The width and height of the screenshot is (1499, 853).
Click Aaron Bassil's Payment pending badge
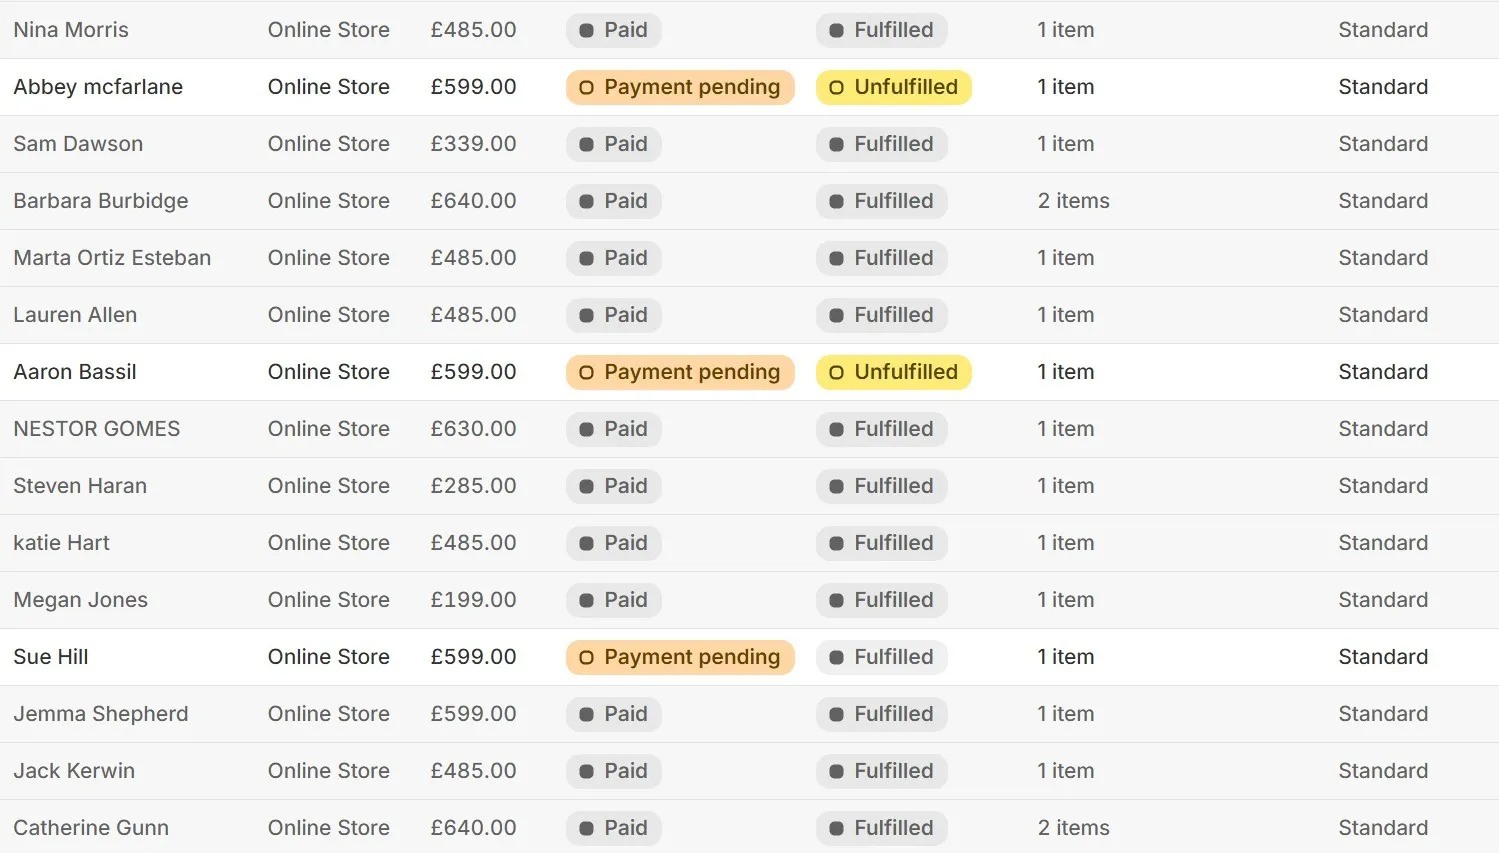pyautogui.click(x=680, y=372)
